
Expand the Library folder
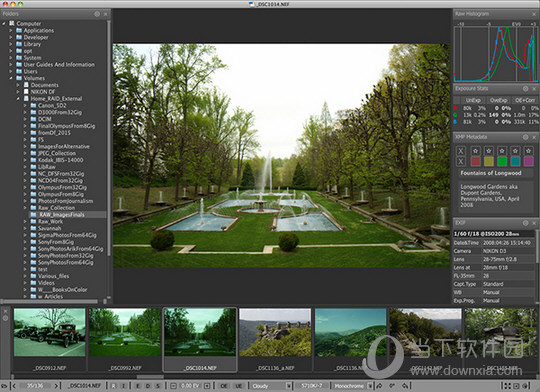point(11,44)
